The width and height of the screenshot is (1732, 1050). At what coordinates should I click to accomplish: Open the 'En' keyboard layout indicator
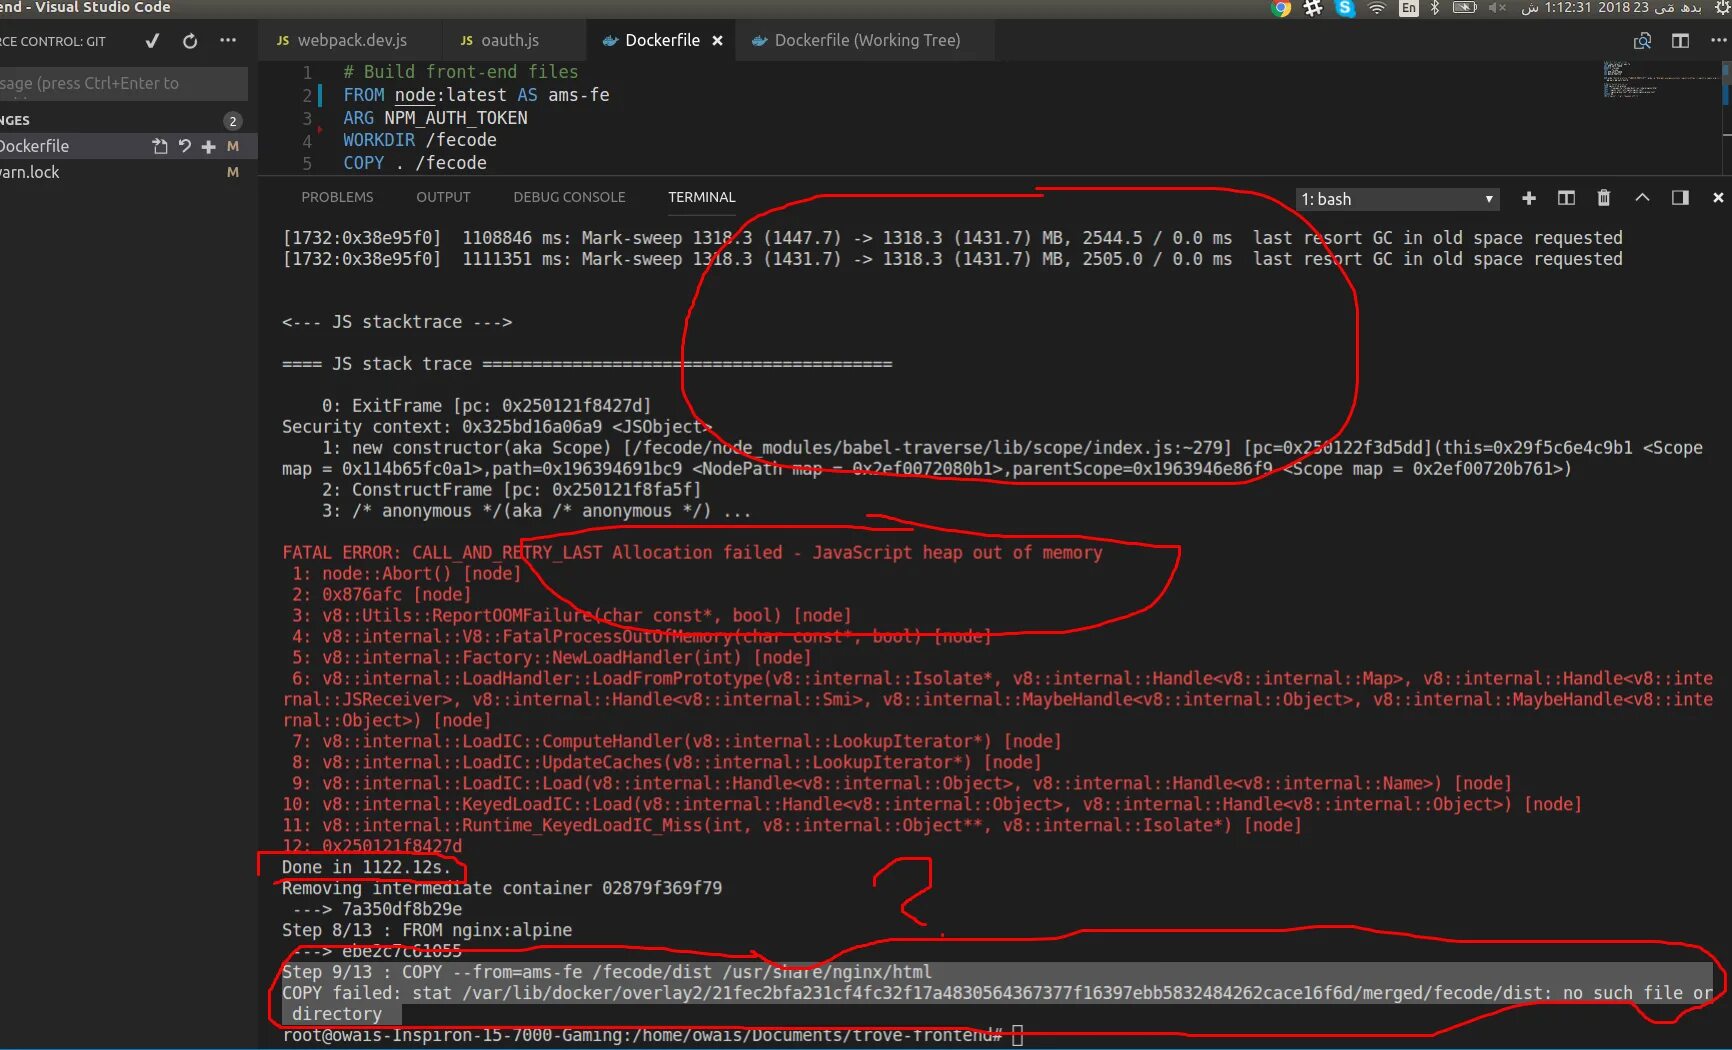click(1408, 8)
